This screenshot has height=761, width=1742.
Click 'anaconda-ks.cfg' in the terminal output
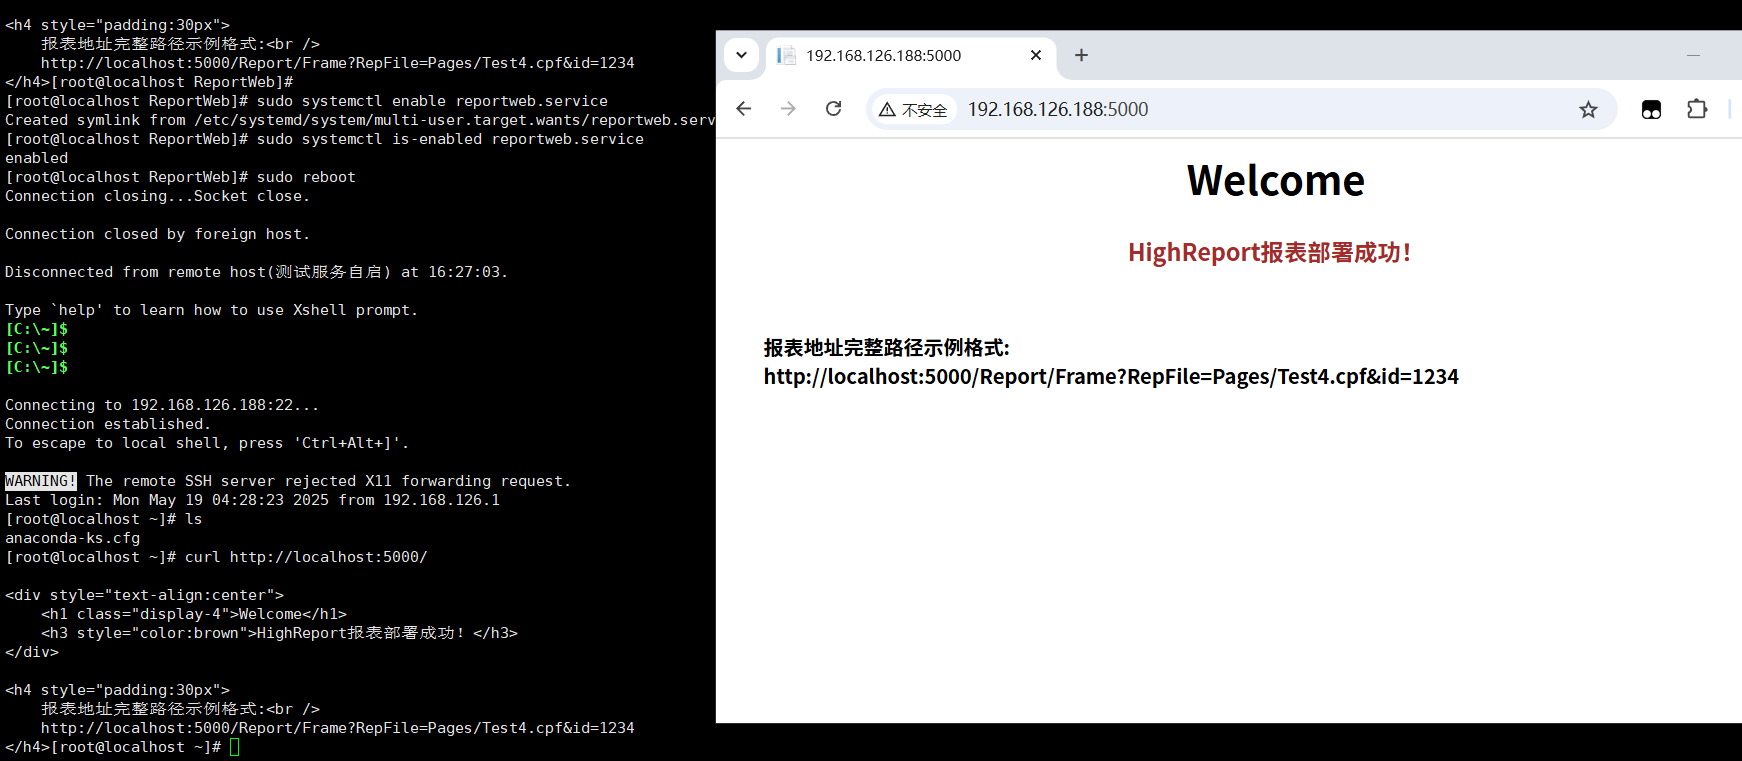point(73,538)
